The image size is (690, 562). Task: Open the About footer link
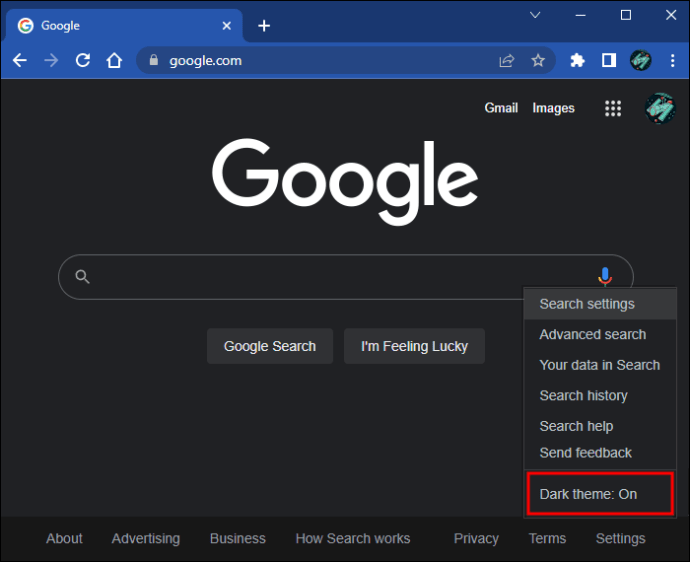64,538
